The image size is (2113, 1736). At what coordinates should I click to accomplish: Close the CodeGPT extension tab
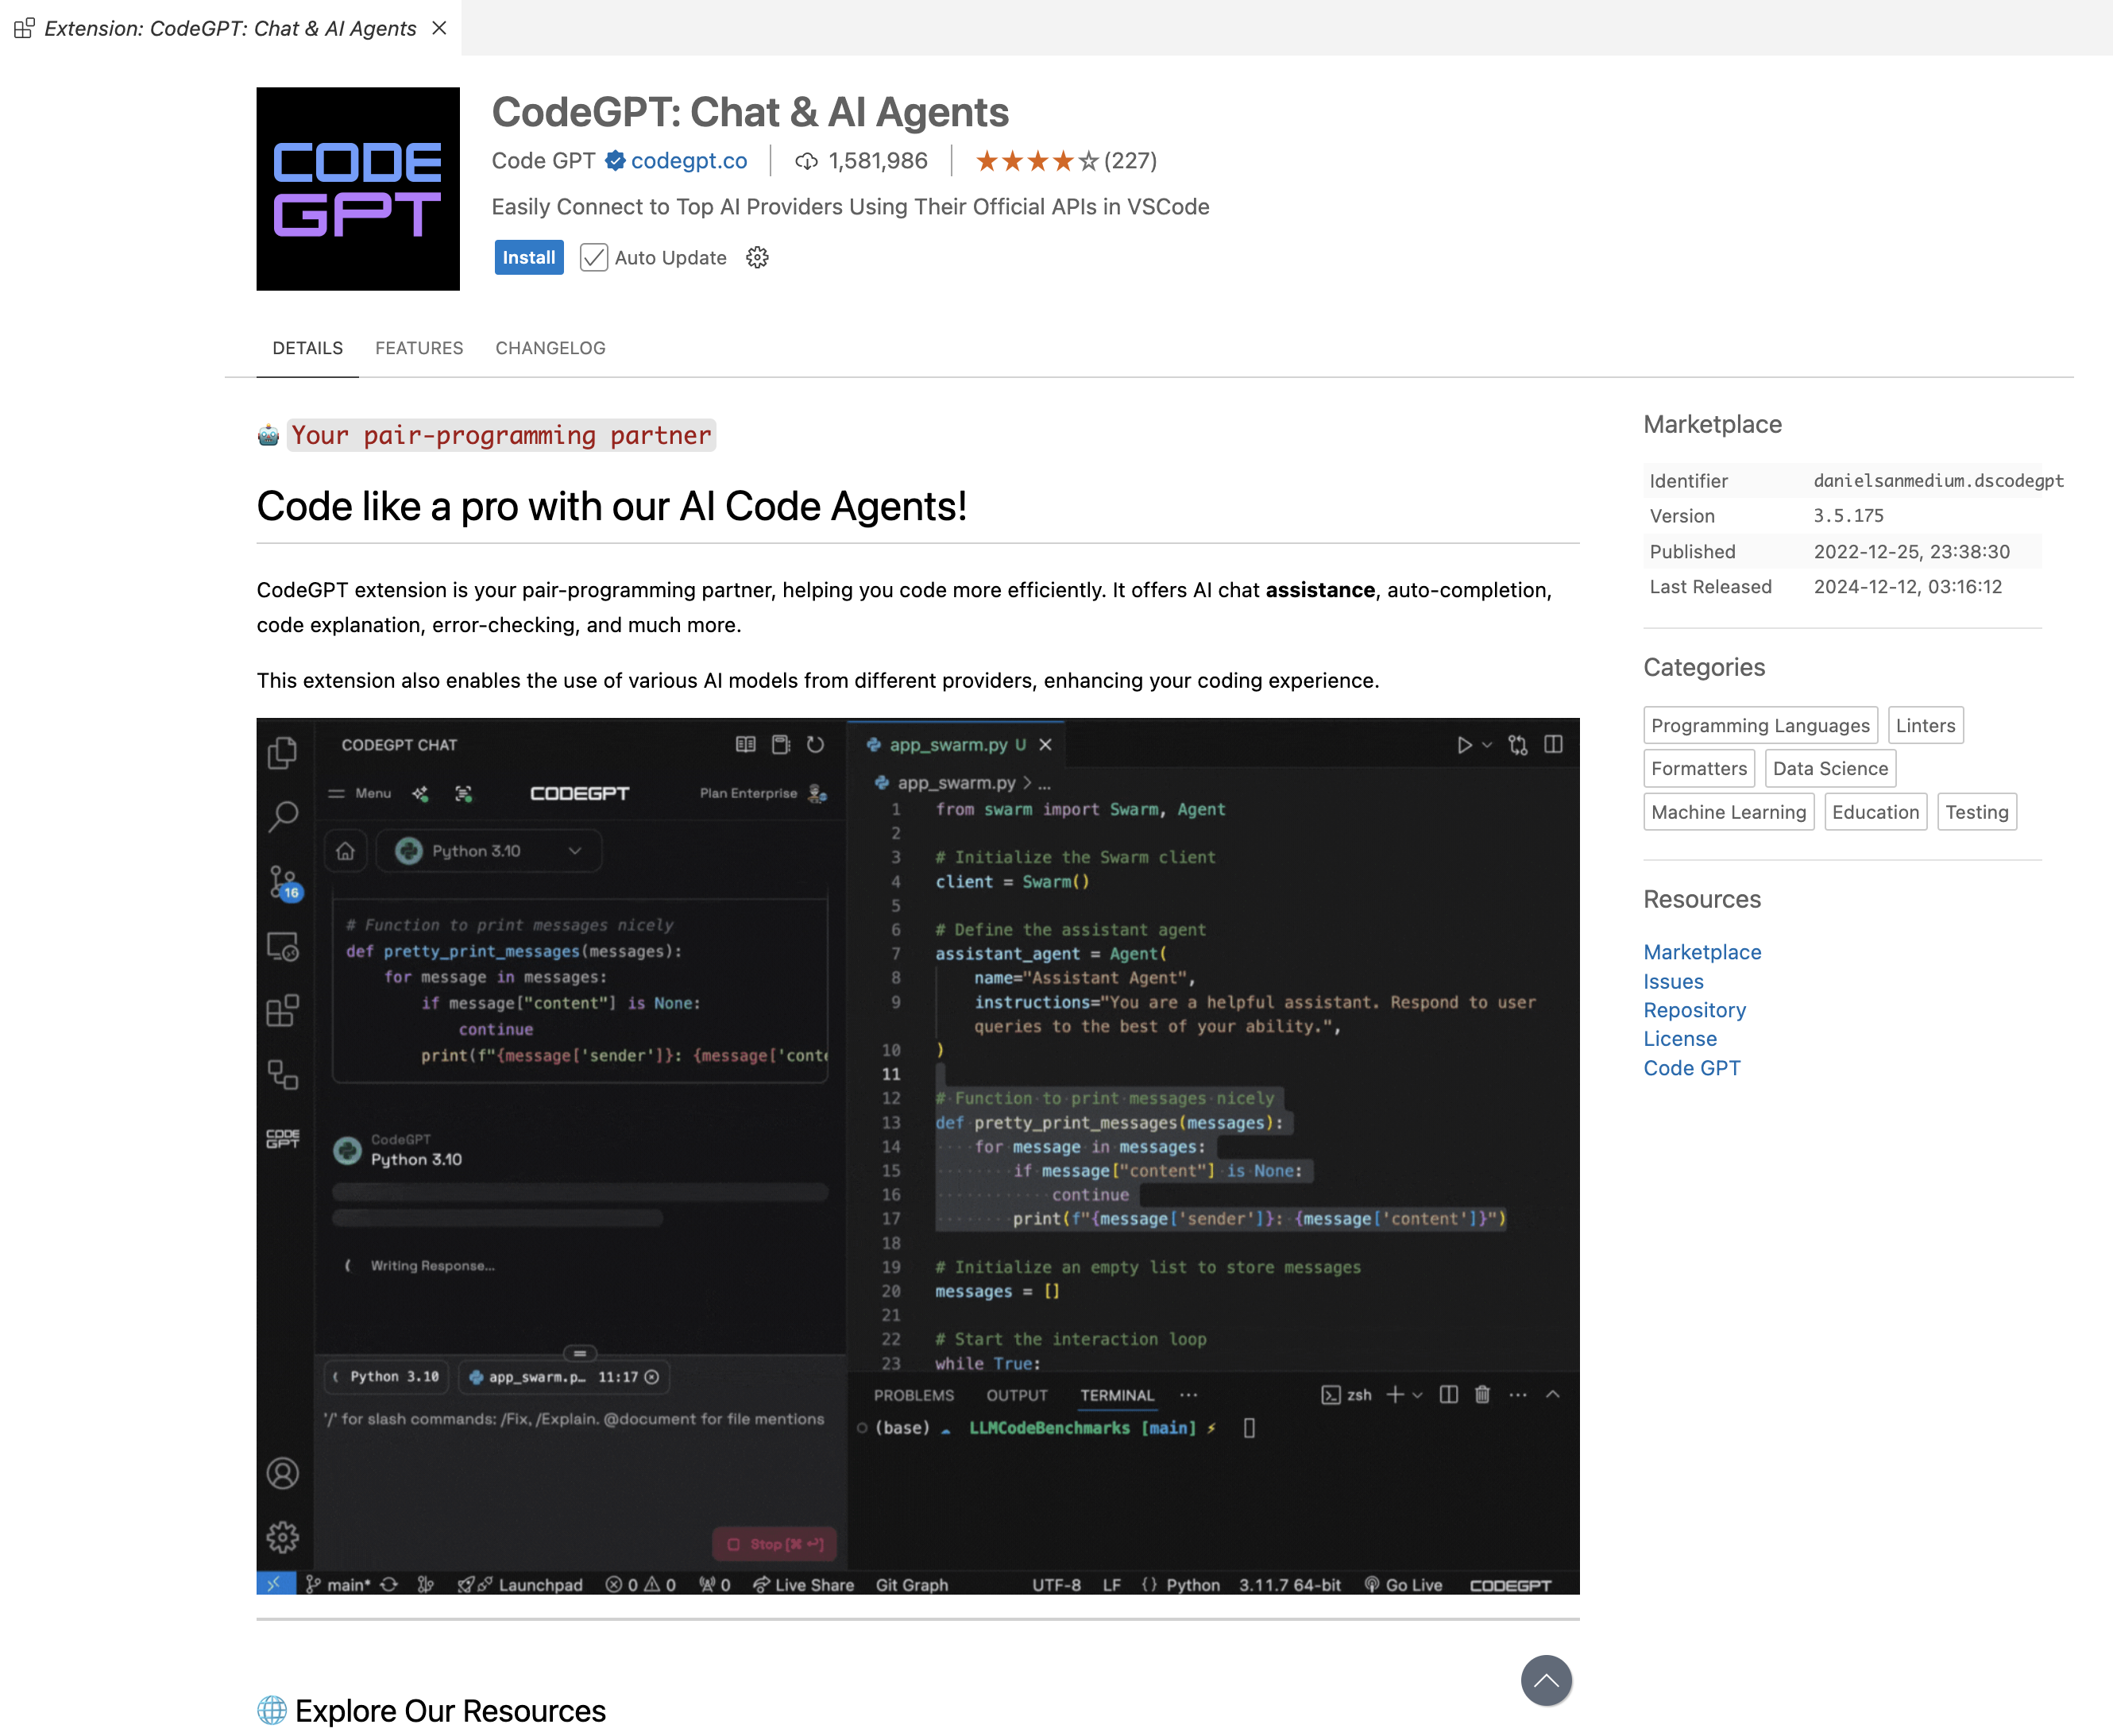(439, 28)
